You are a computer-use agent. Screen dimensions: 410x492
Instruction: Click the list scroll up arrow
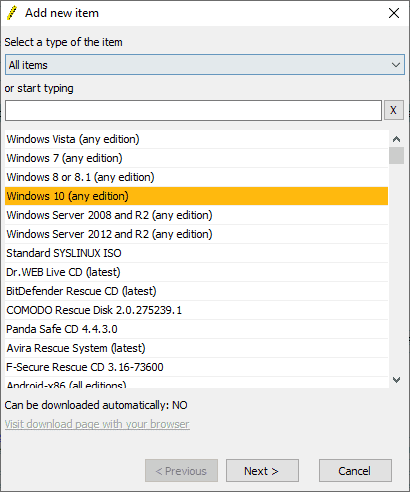pyautogui.click(x=396, y=139)
